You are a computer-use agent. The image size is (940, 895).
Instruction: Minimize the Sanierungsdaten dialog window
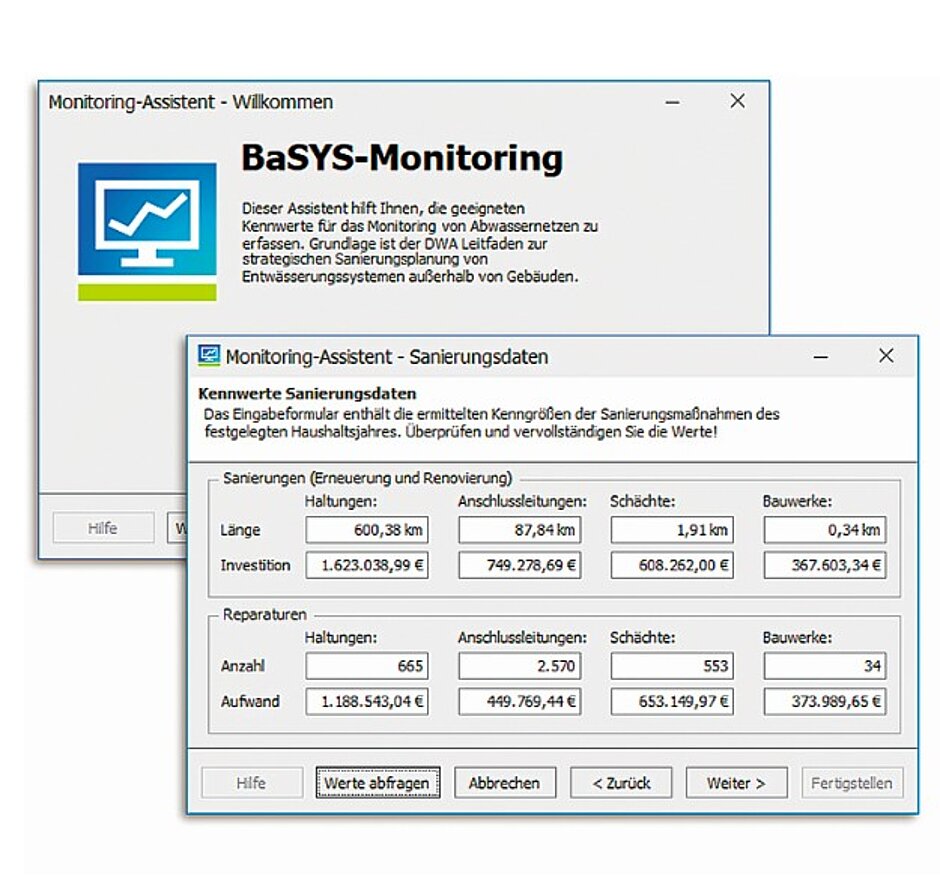(820, 356)
